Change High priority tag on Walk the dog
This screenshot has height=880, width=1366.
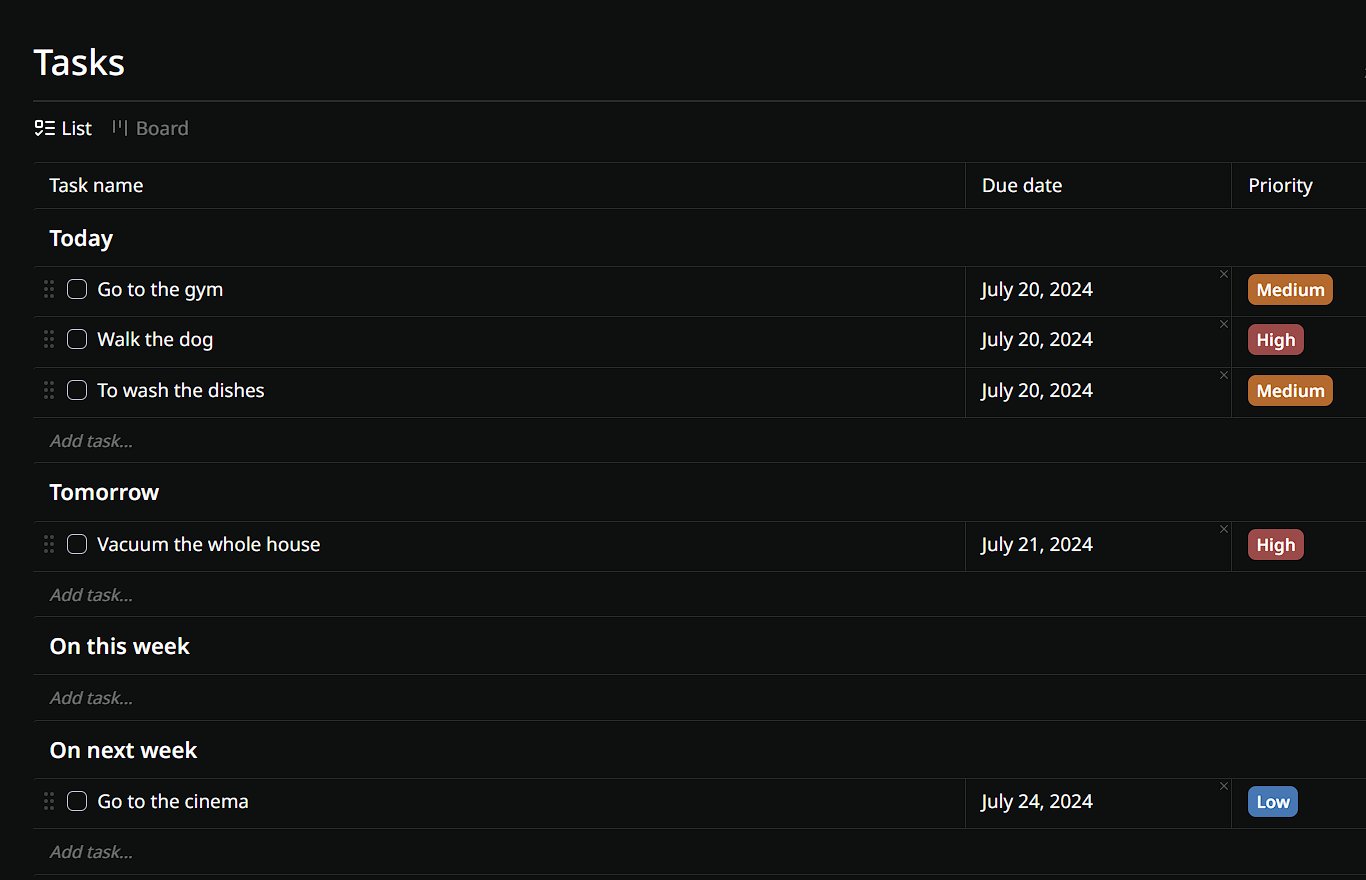pyautogui.click(x=1276, y=340)
